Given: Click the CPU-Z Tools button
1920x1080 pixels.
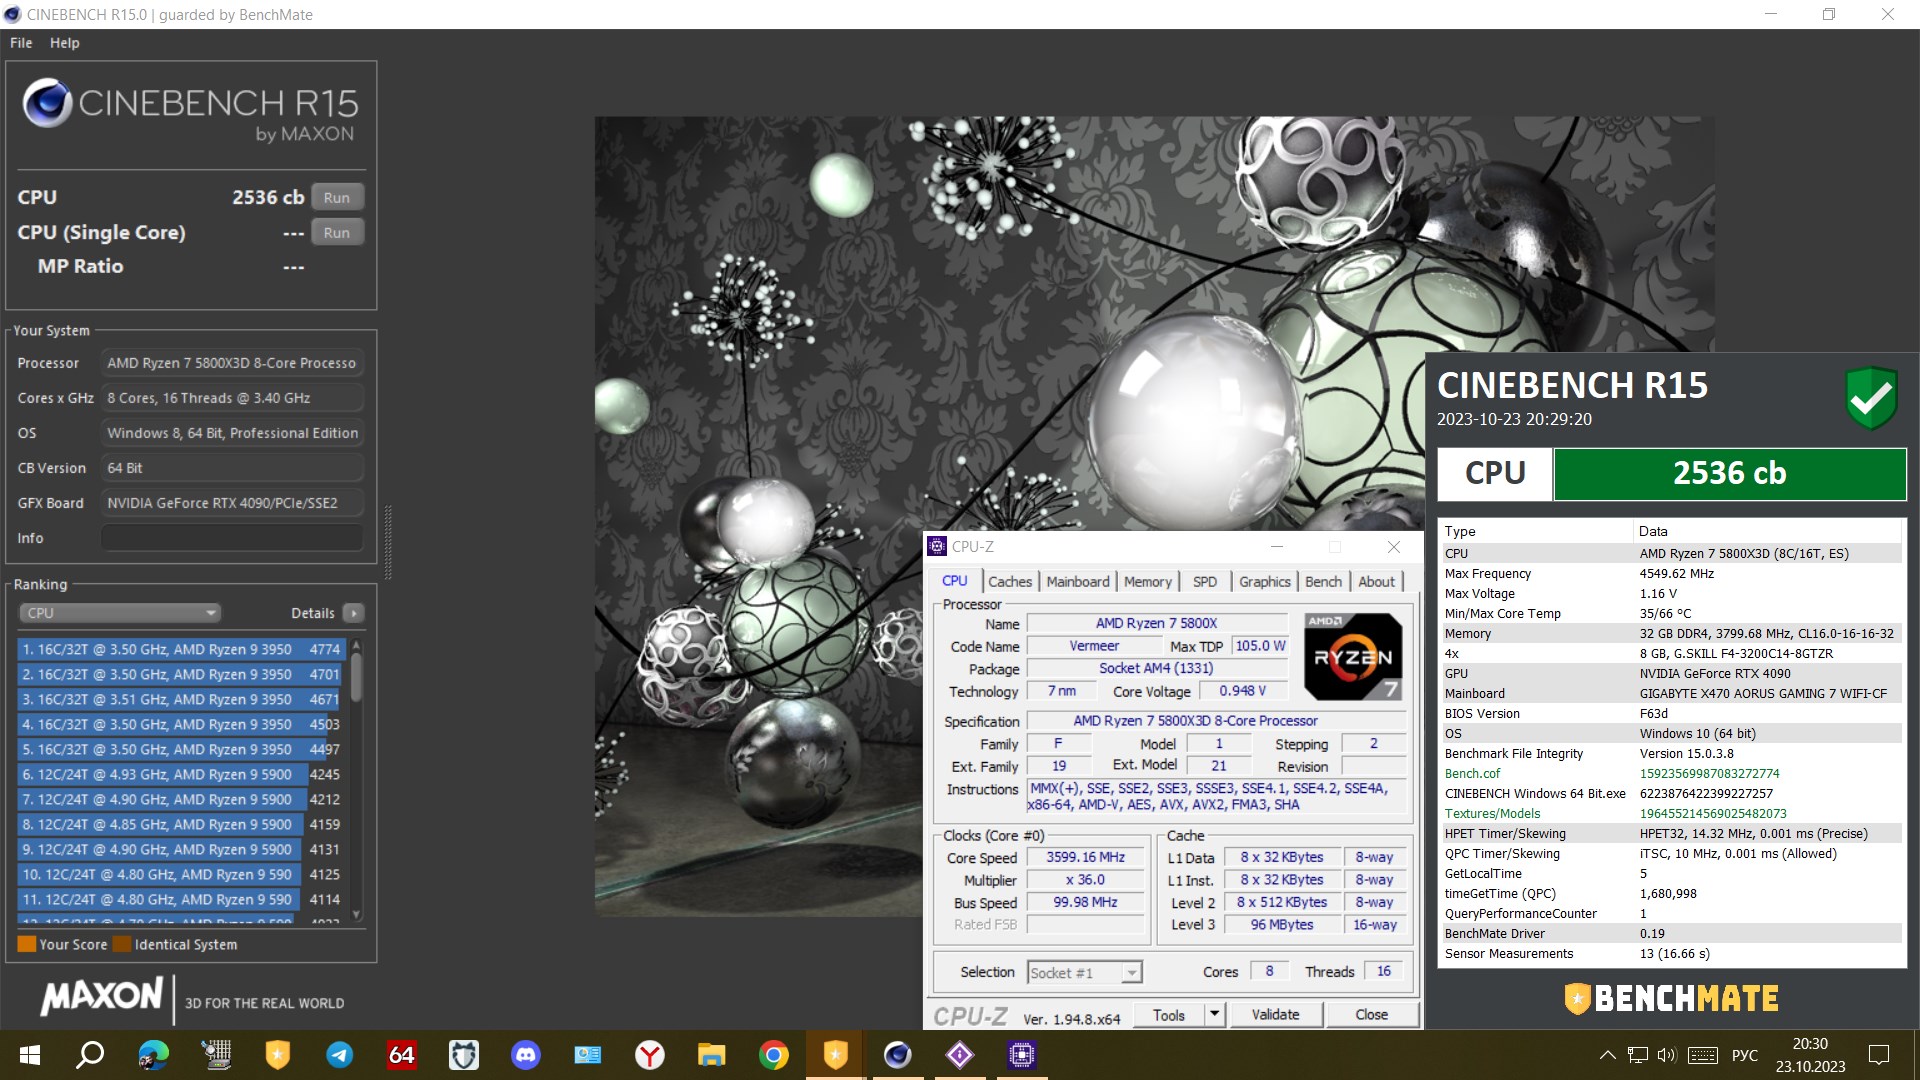Looking at the screenshot, I should click(1169, 1014).
